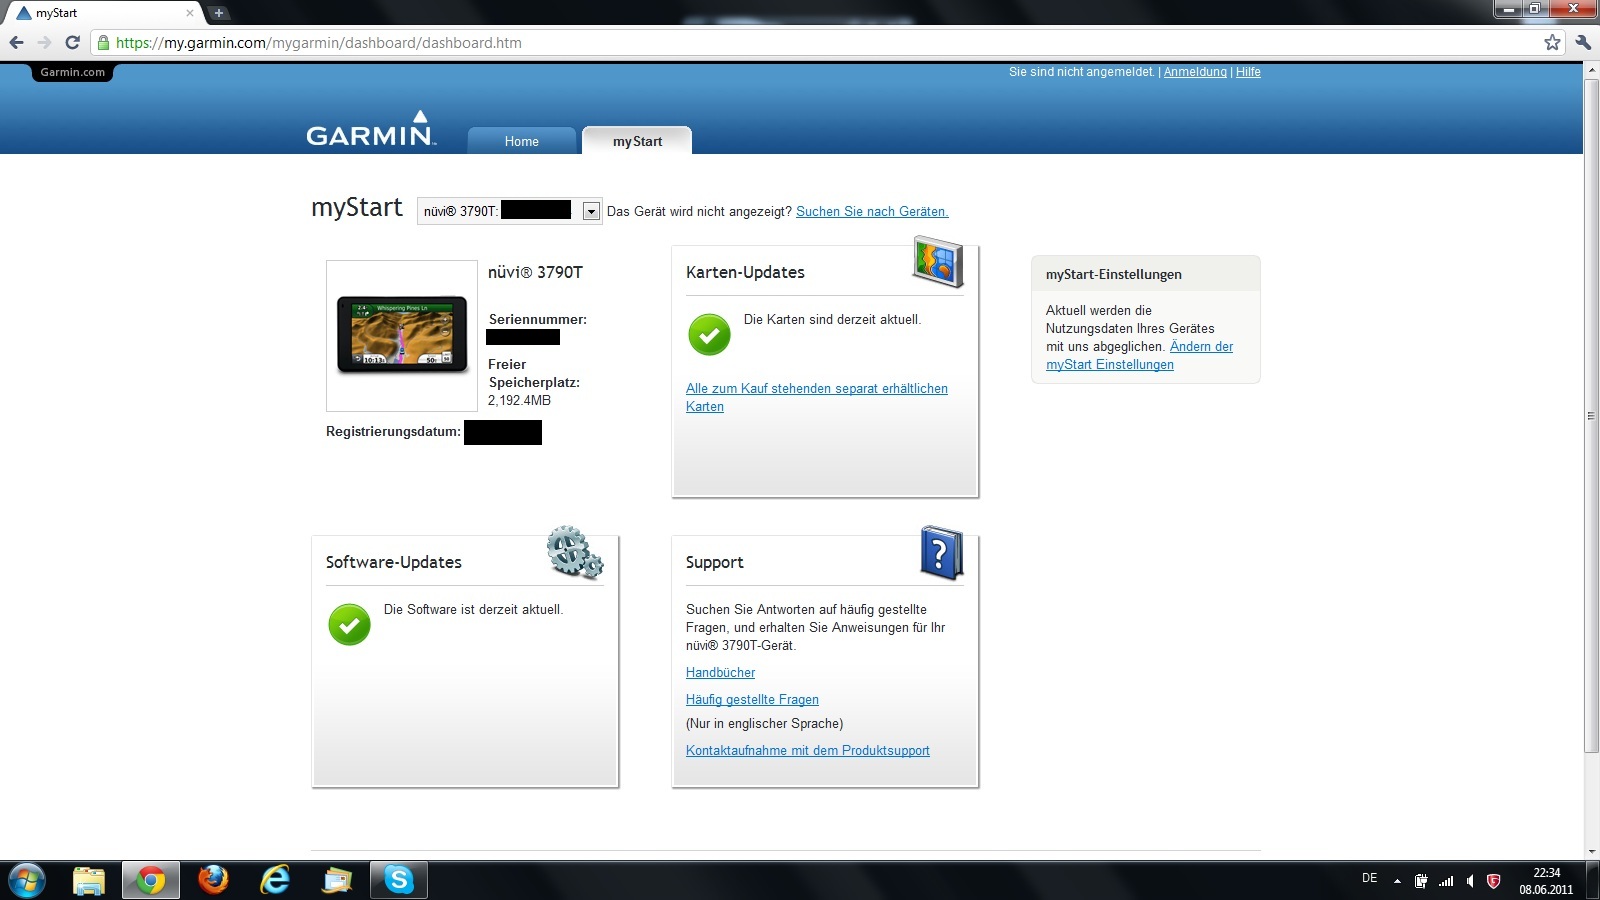This screenshot has height=900, width=1600.
Task: Expand the nüvi 3790T device dropdown
Action: pyautogui.click(x=591, y=211)
